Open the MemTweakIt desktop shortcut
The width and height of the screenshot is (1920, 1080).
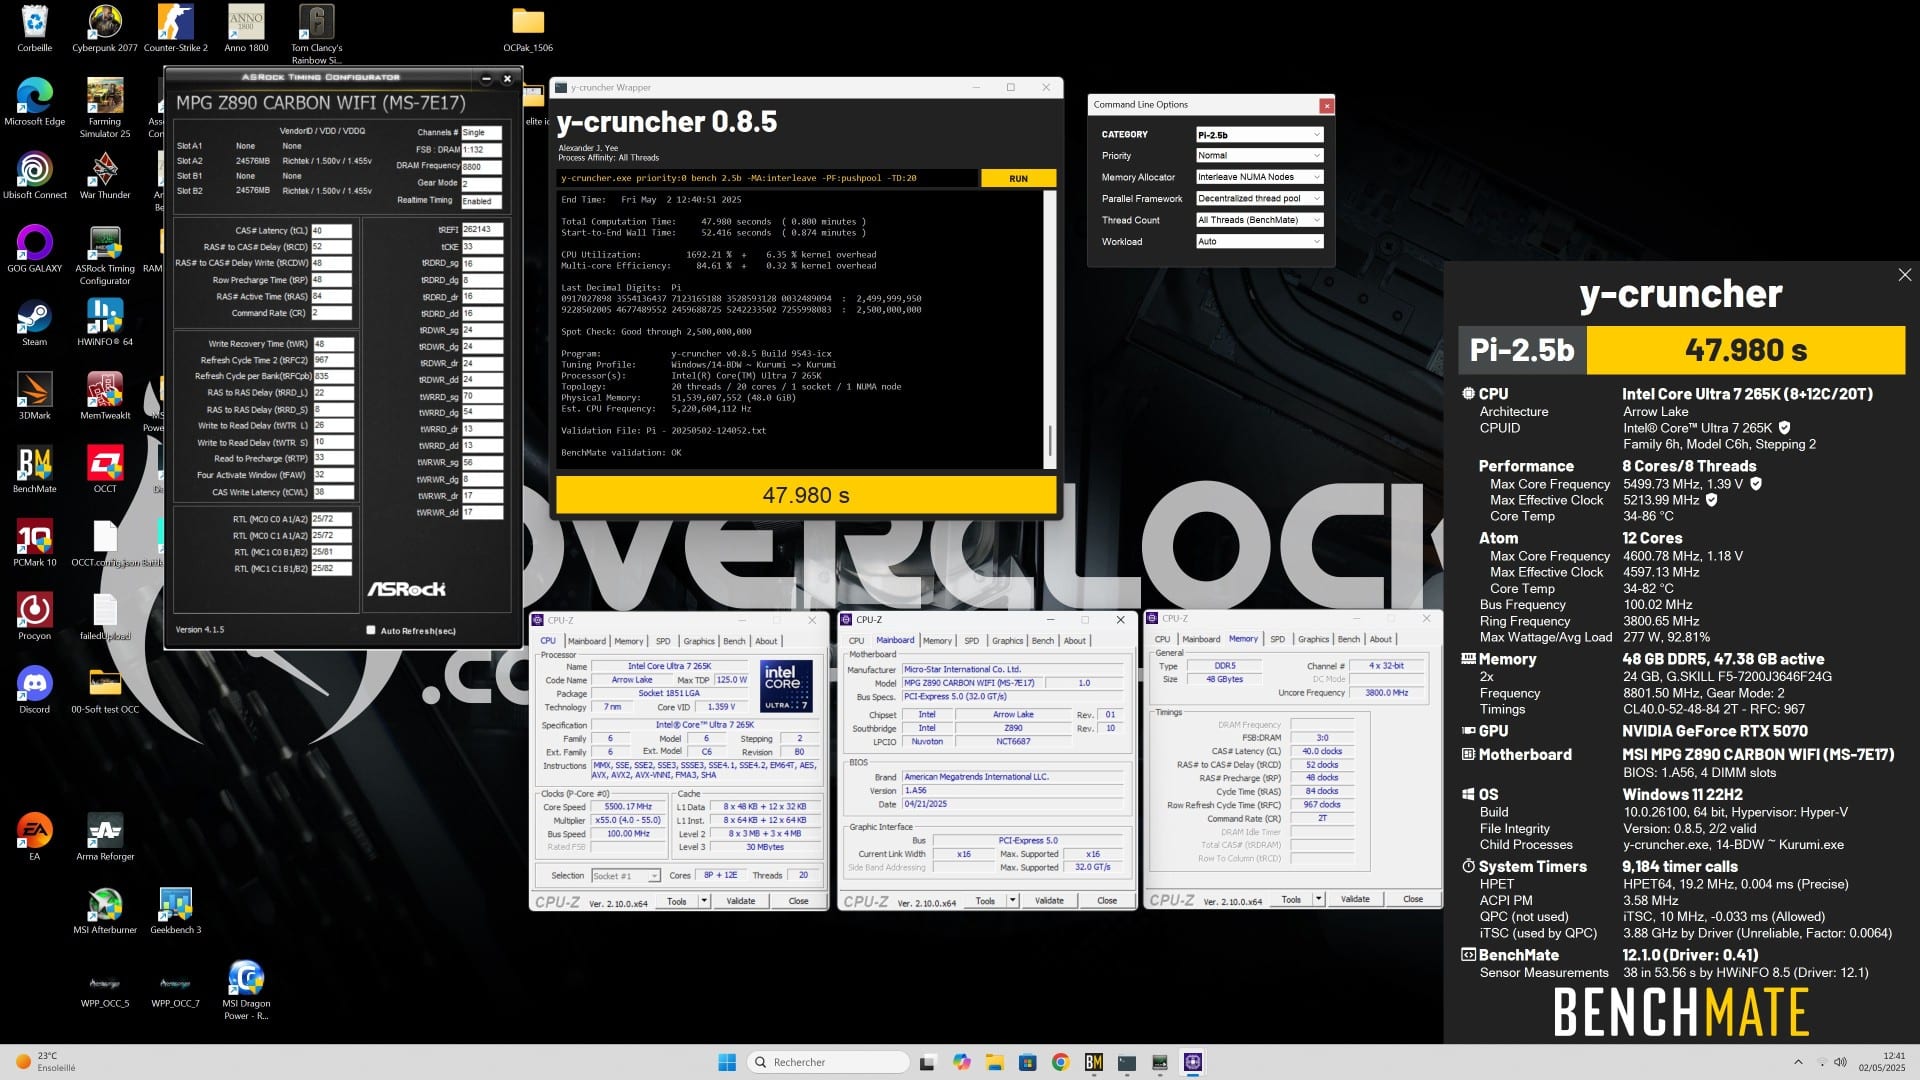coord(105,395)
